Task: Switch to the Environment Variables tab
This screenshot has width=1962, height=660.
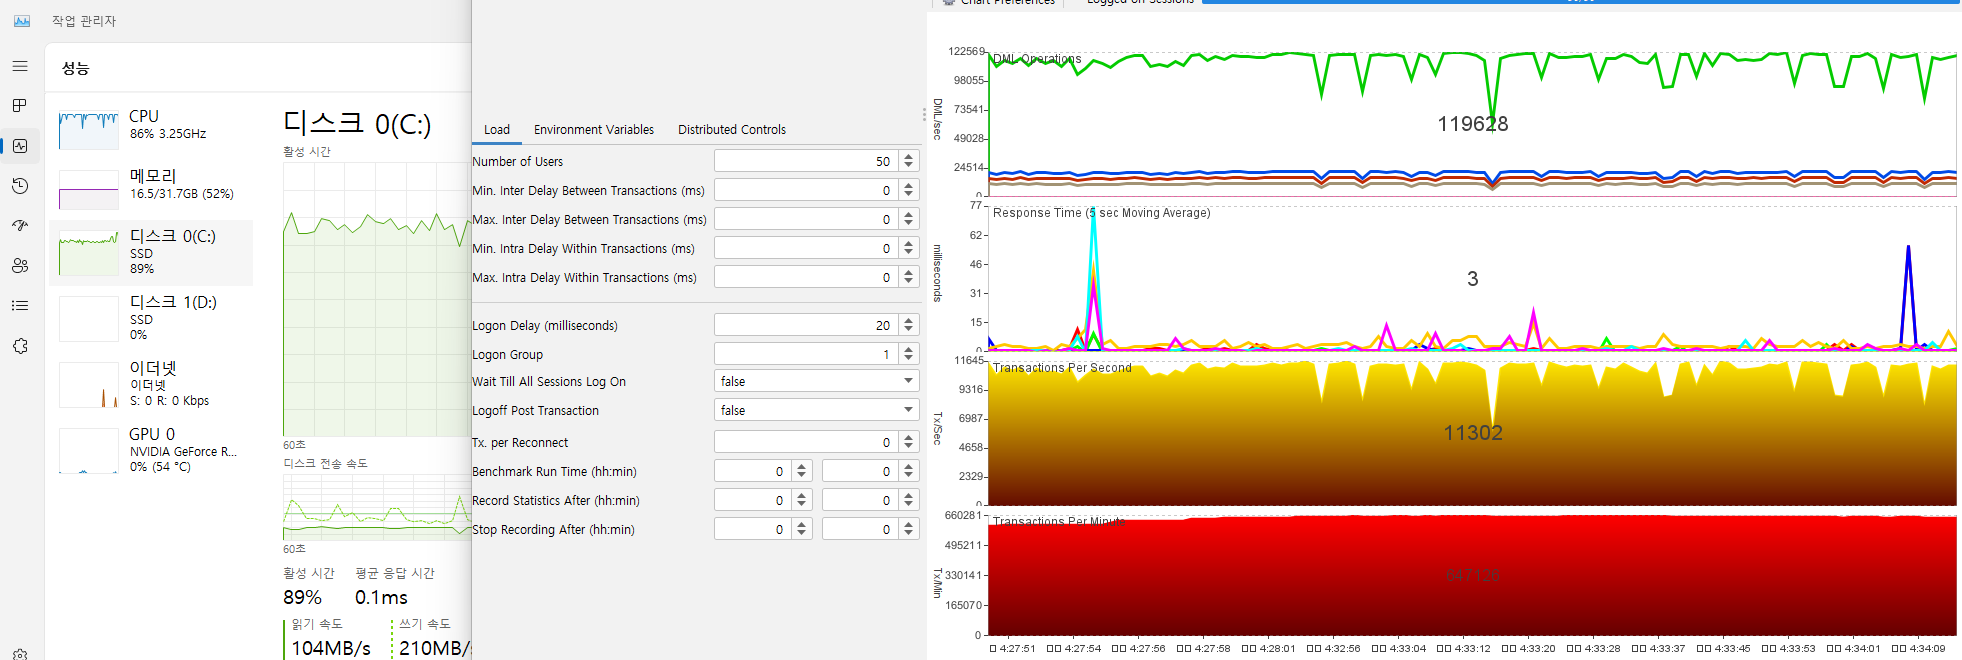Action: click(593, 130)
